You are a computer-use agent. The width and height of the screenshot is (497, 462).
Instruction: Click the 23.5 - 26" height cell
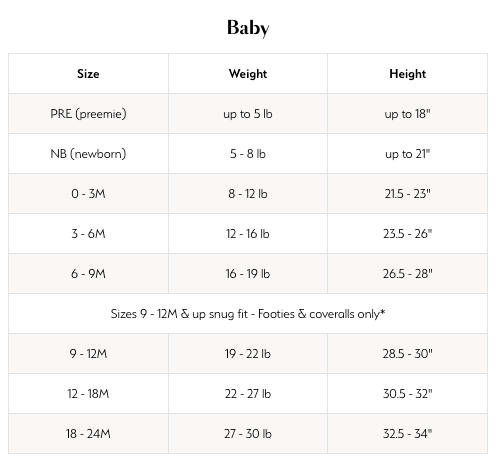click(x=407, y=234)
